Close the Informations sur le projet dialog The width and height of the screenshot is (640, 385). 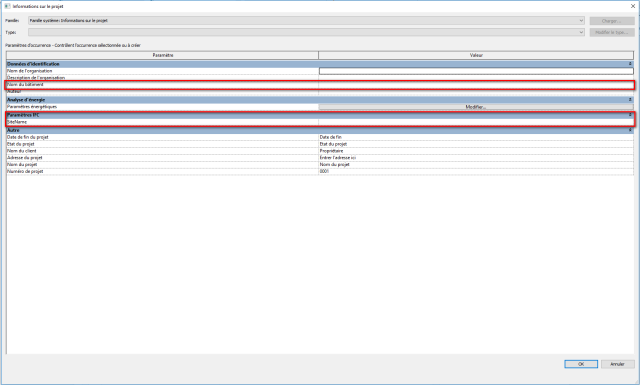click(x=633, y=6)
